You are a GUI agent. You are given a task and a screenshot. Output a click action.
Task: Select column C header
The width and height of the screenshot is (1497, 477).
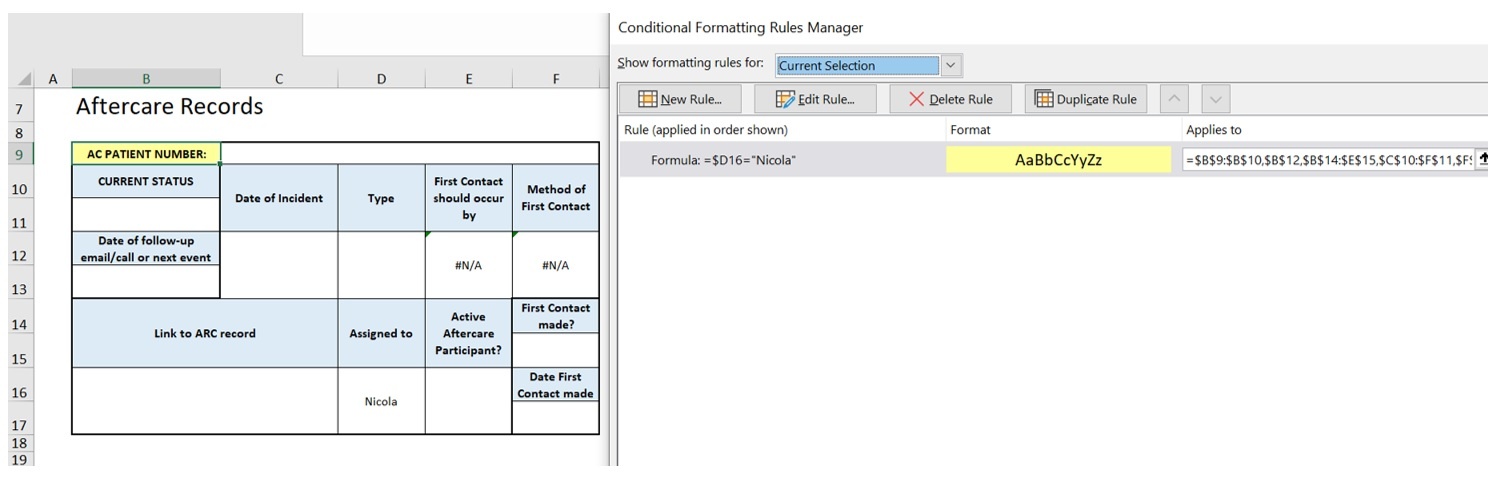pos(279,79)
